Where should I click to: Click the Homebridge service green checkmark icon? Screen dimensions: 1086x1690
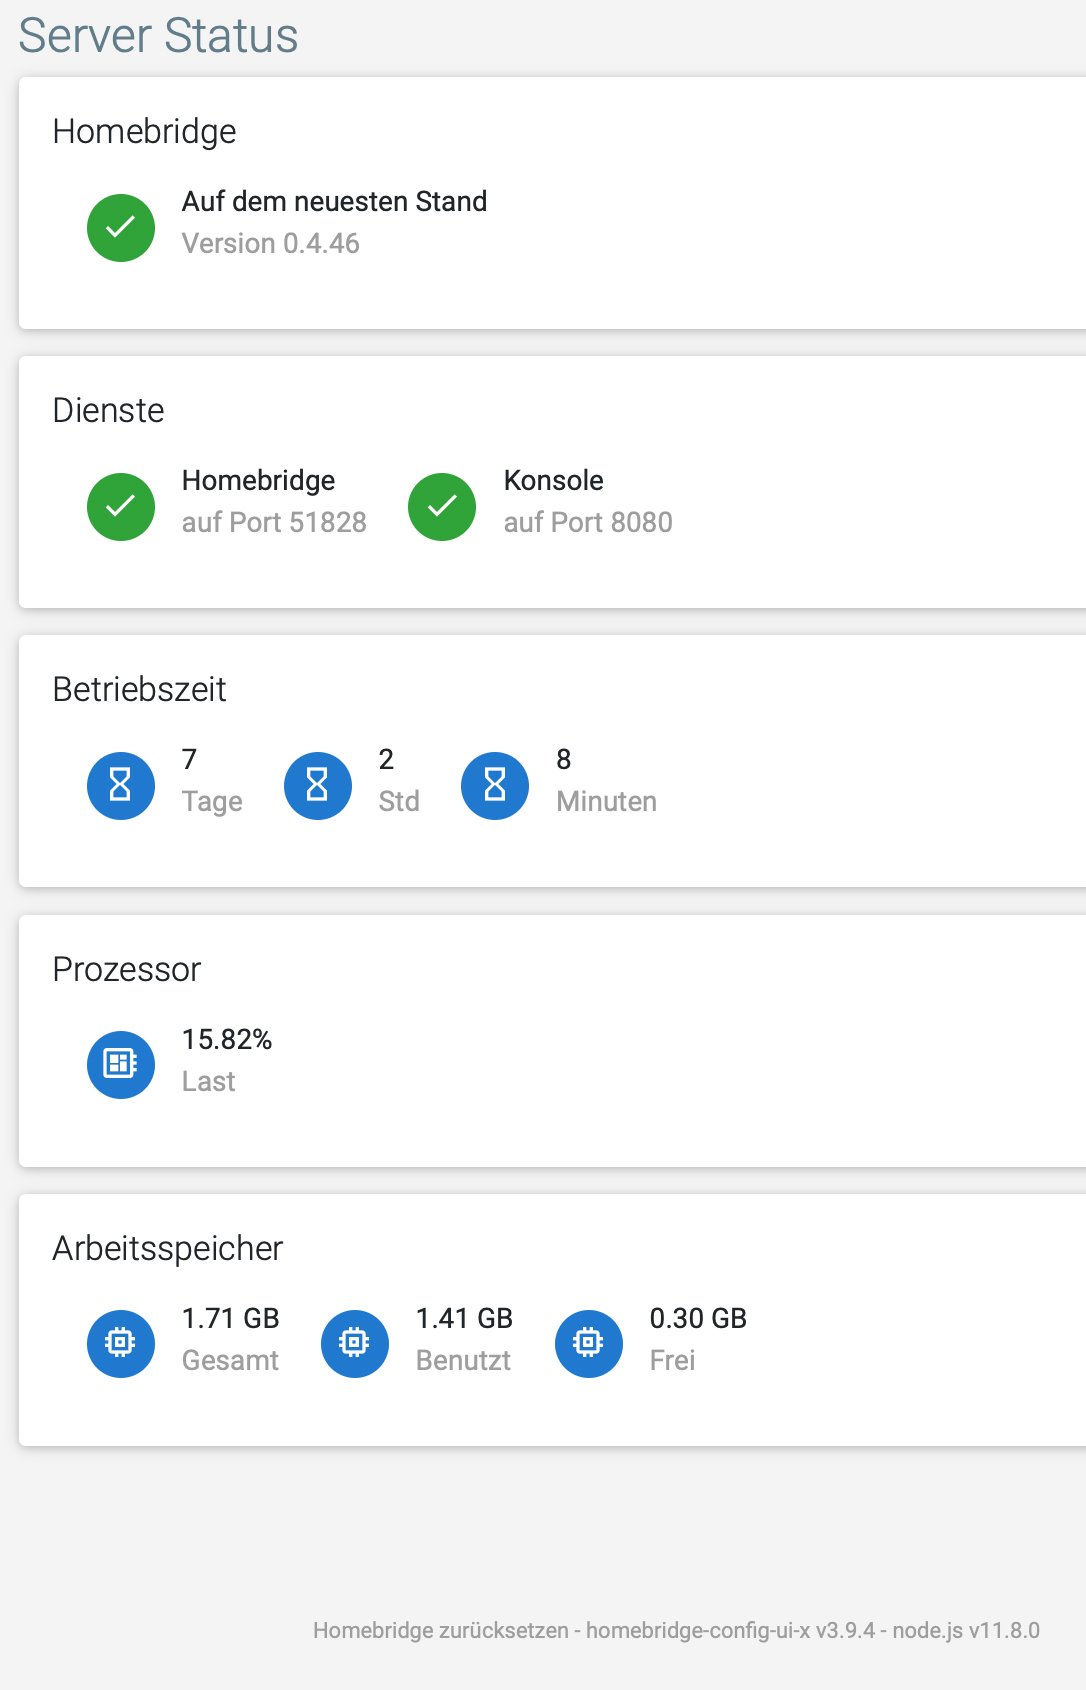121,507
